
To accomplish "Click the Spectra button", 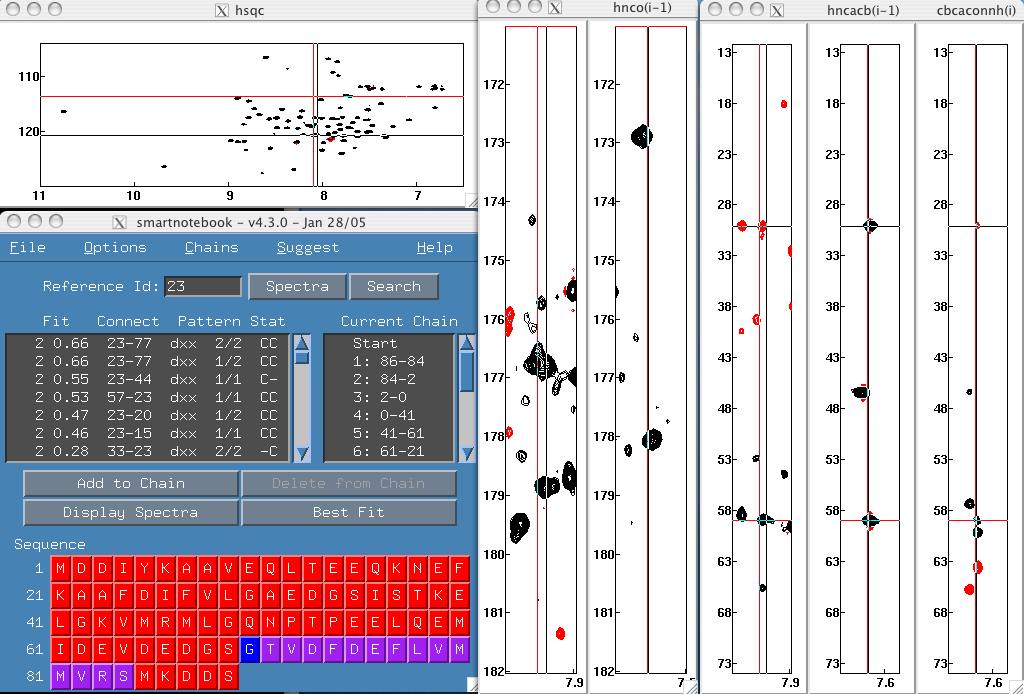I will coord(297,286).
